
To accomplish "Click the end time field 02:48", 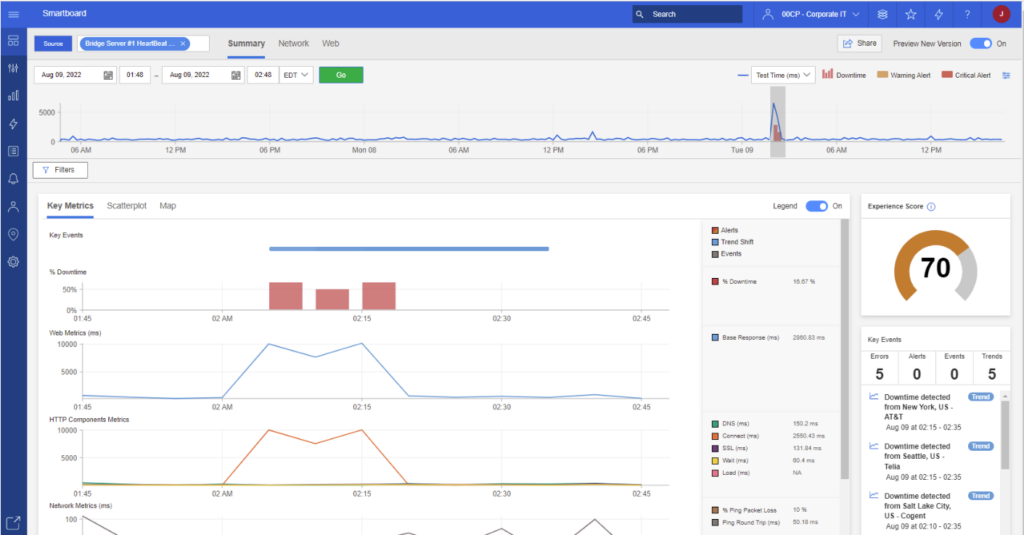I will tap(263, 75).
